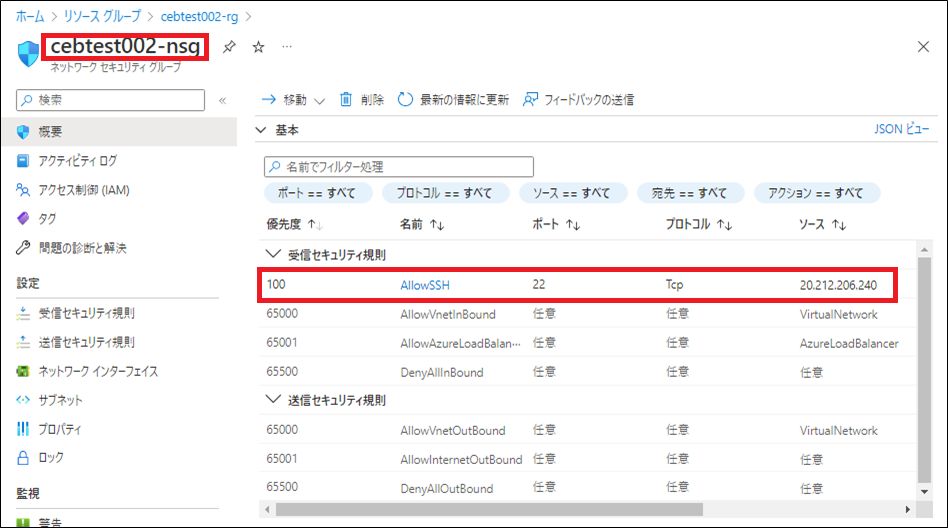Image resolution: width=948 pixels, height=528 pixels.
Task: Click the ロック padlock icon
Action: (x=23, y=458)
